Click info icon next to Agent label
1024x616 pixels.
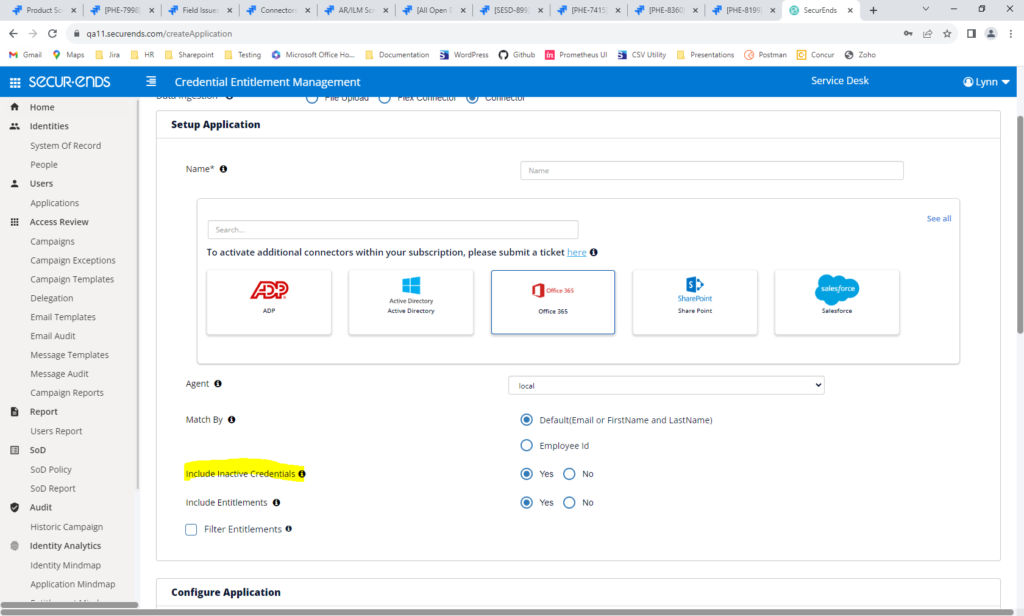coord(218,384)
